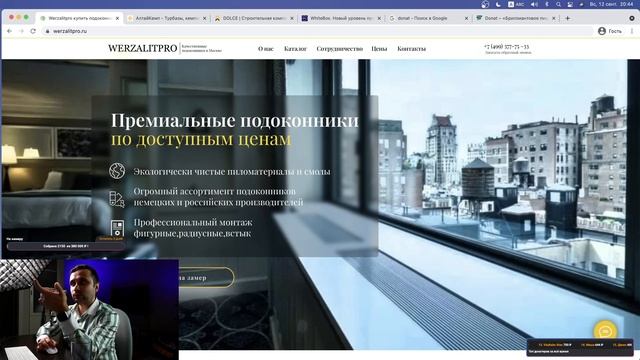The width and height of the screenshot is (640, 360).
Task: Click the installation icon beside Профессиональный монтаж
Action: tap(117, 228)
